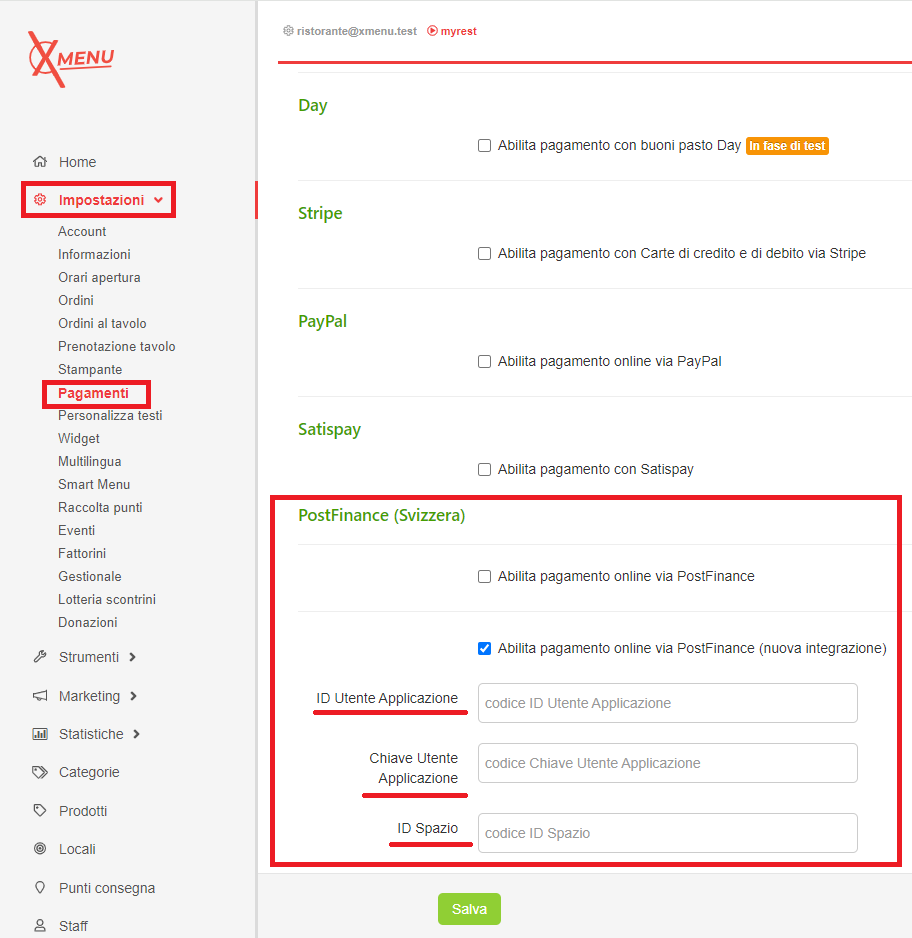This screenshot has height=938, width=912.
Task: Open Orari apertura settings page
Action: click(99, 277)
